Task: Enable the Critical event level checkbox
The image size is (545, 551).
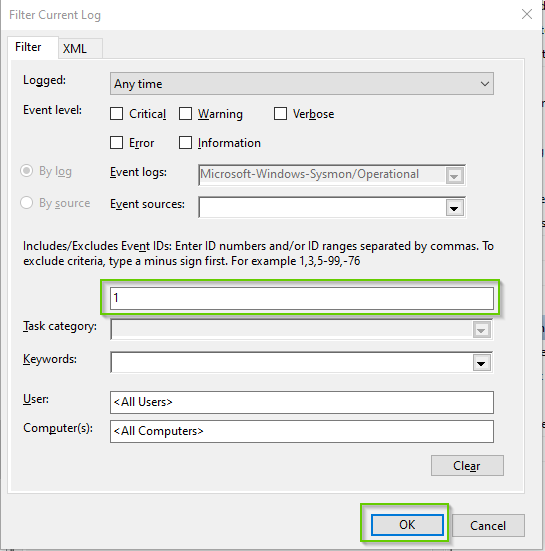Action: click(x=116, y=114)
